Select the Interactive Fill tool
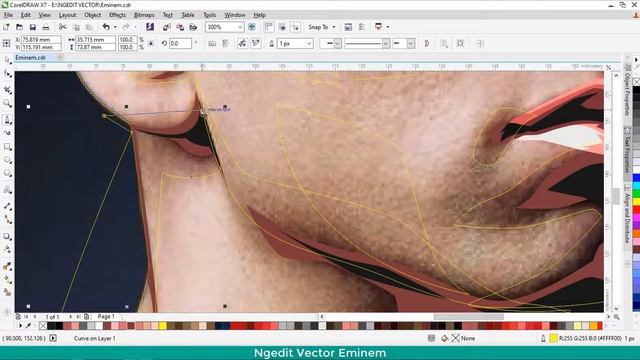This screenshot has height=360, width=640. (7, 280)
